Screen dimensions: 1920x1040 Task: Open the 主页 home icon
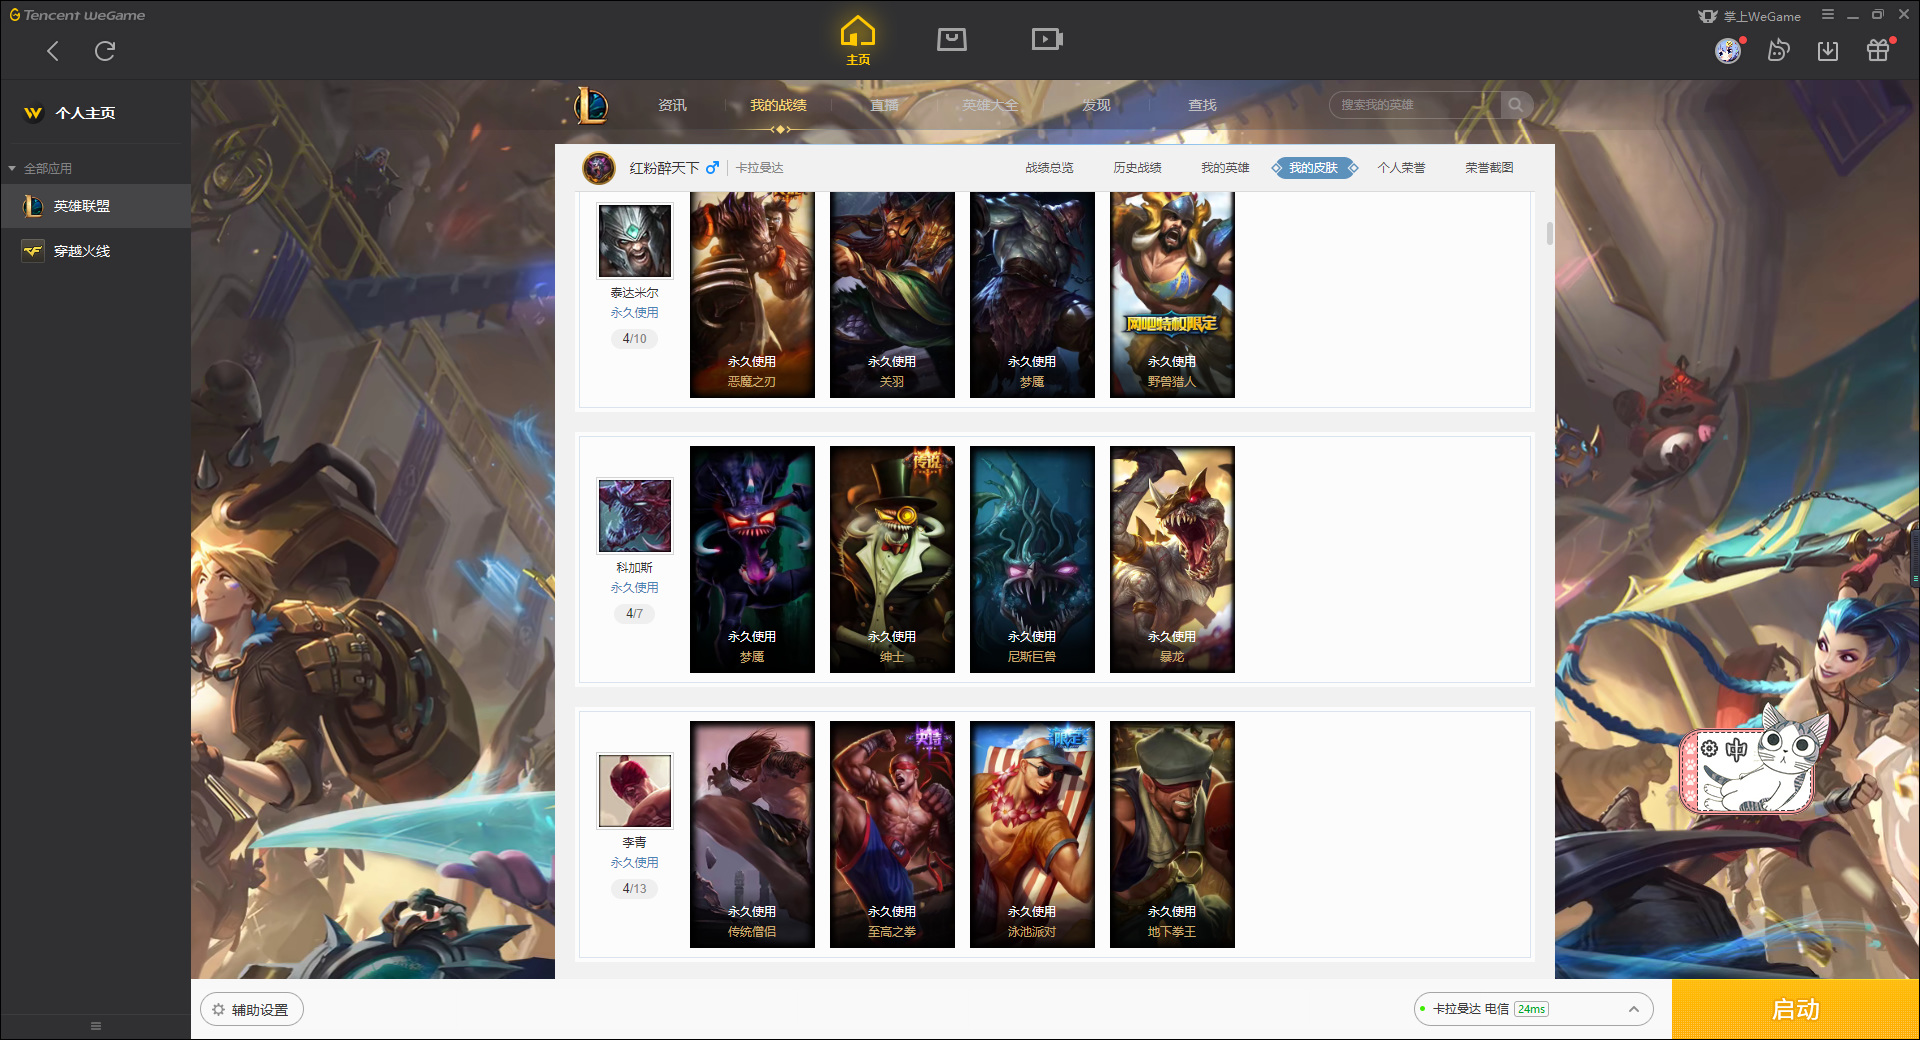coord(858,41)
